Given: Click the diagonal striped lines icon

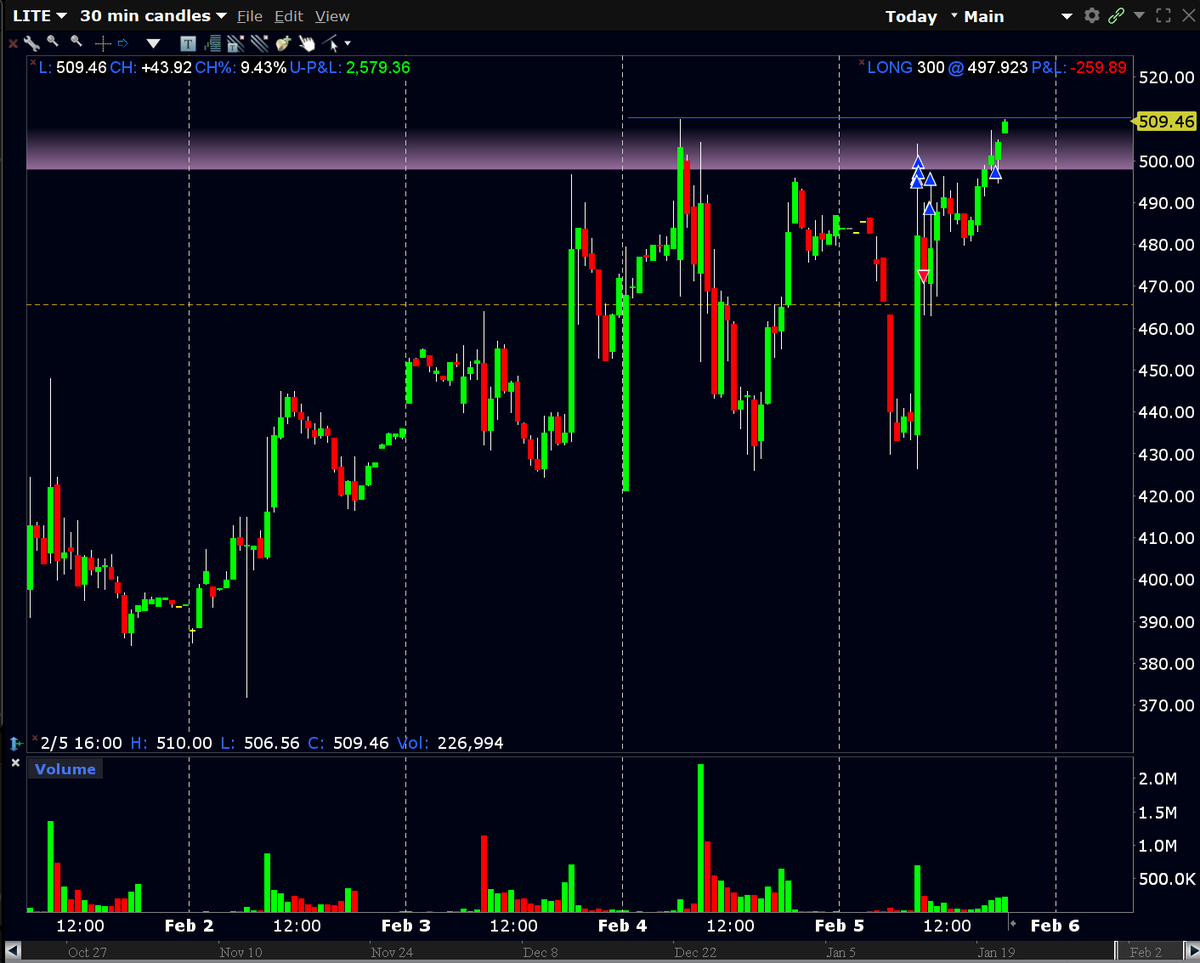Looking at the screenshot, I should (260, 43).
